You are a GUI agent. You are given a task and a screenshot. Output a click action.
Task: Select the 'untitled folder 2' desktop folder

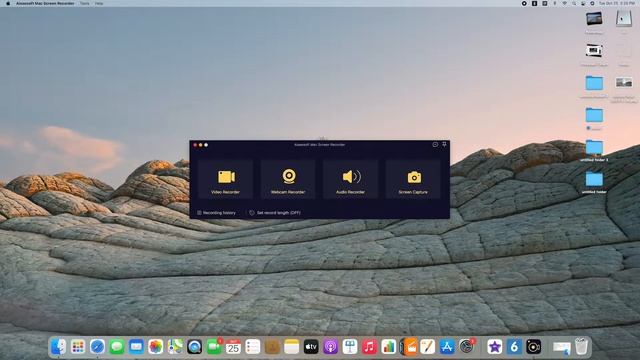594,147
